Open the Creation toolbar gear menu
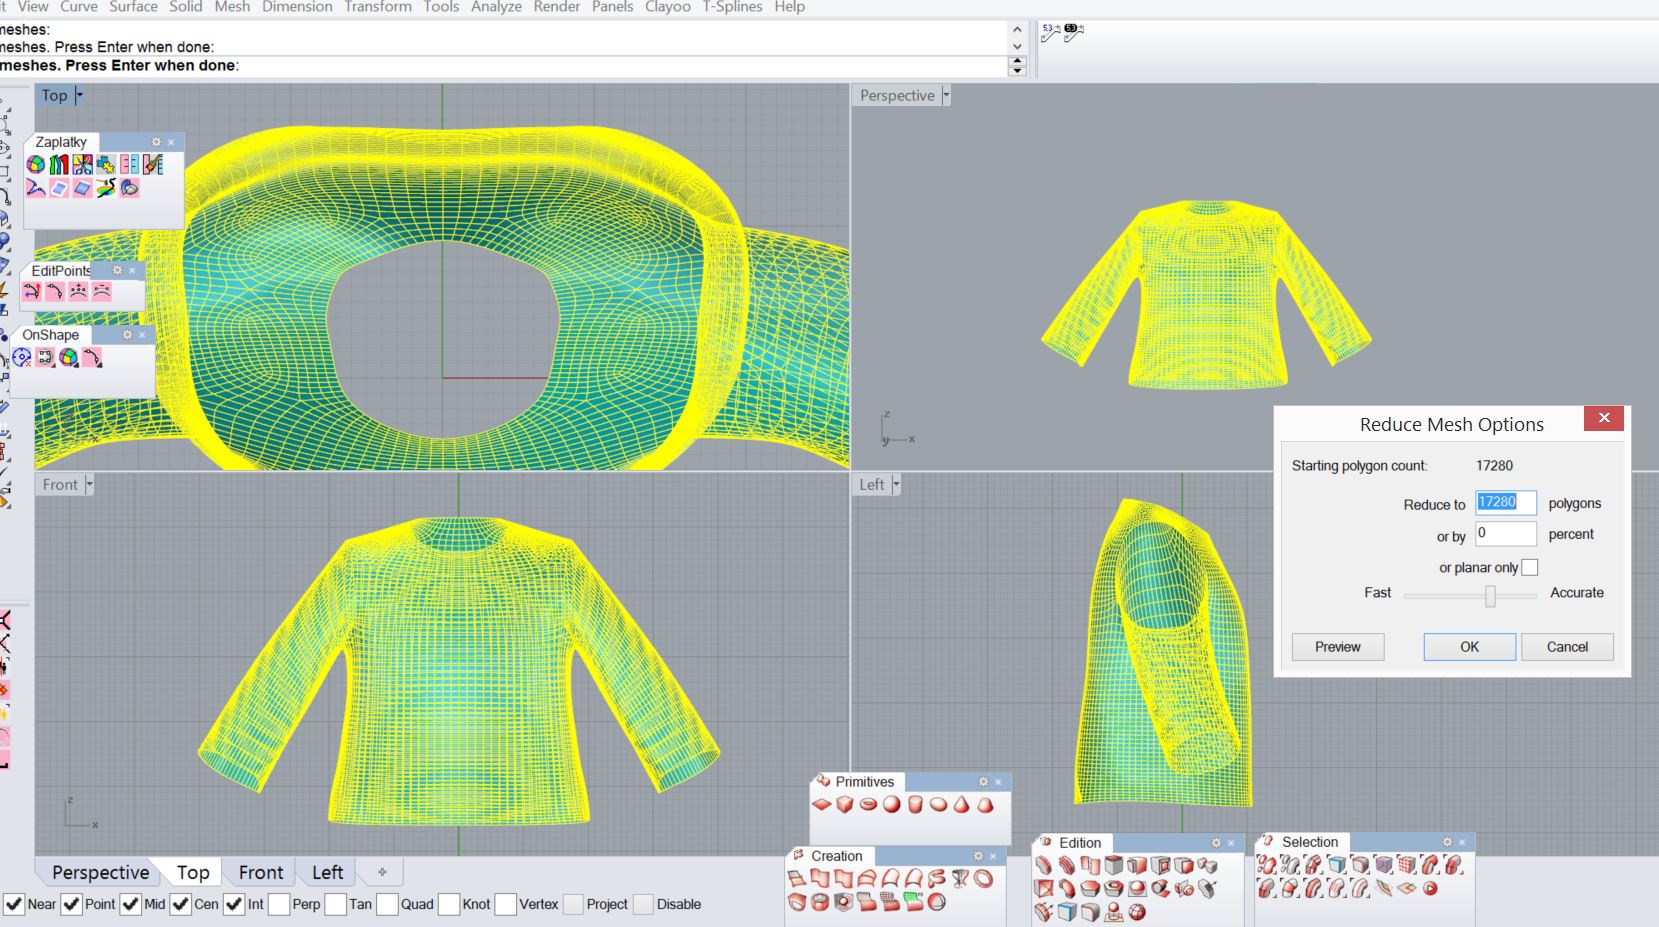The height and width of the screenshot is (927, 1659). [x=978, y=856]
